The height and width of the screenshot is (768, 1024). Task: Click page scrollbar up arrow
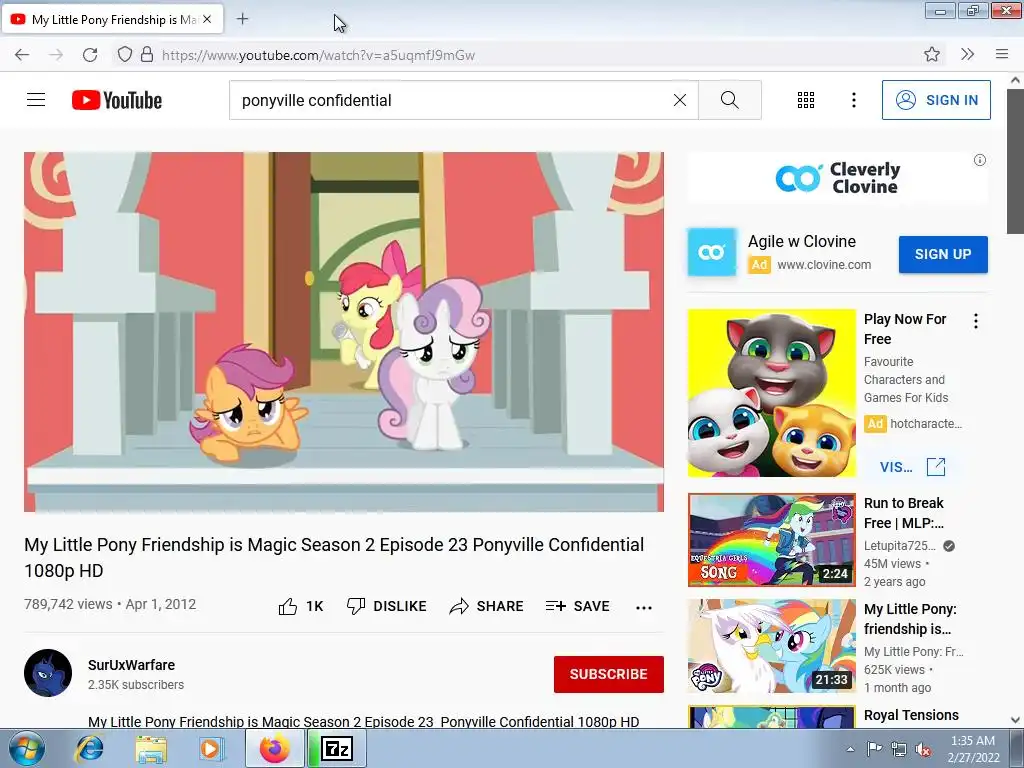point(1015,80)
